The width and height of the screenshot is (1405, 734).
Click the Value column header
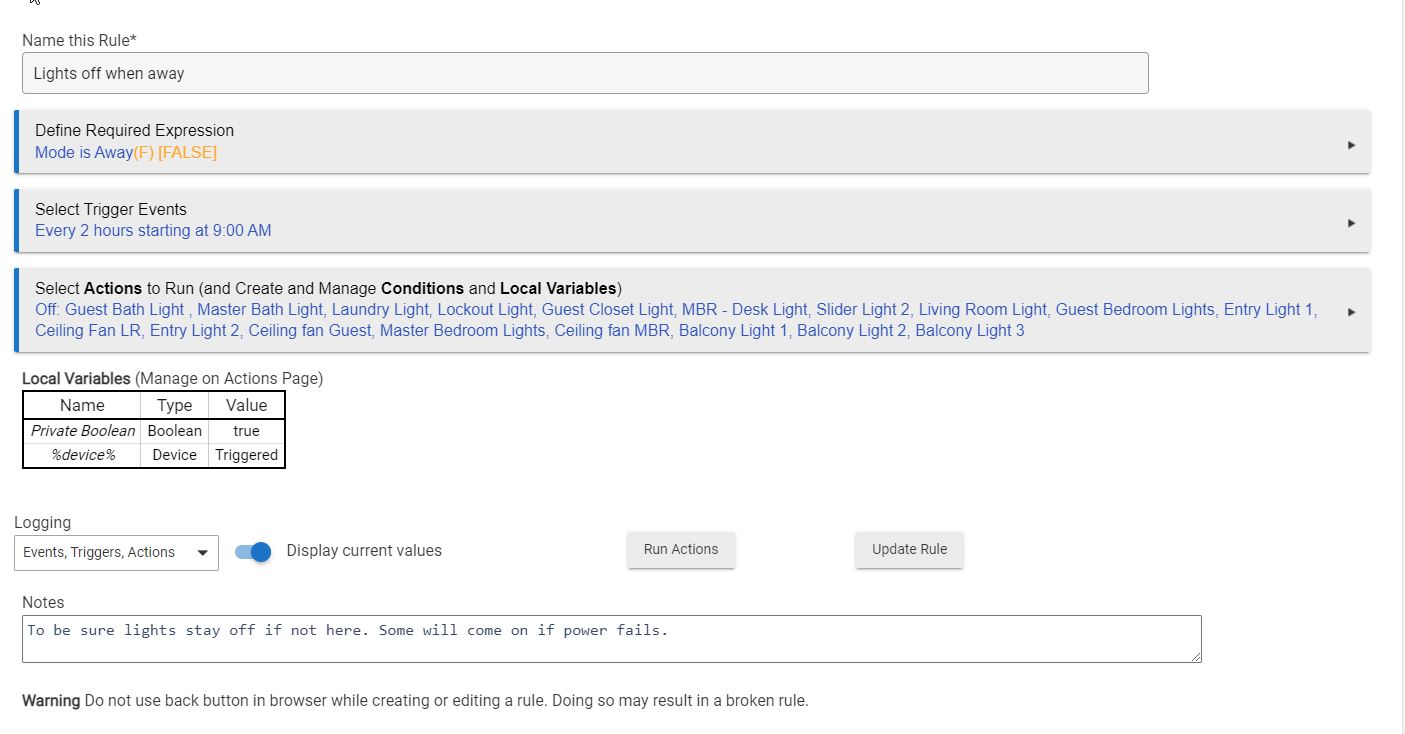246,405
